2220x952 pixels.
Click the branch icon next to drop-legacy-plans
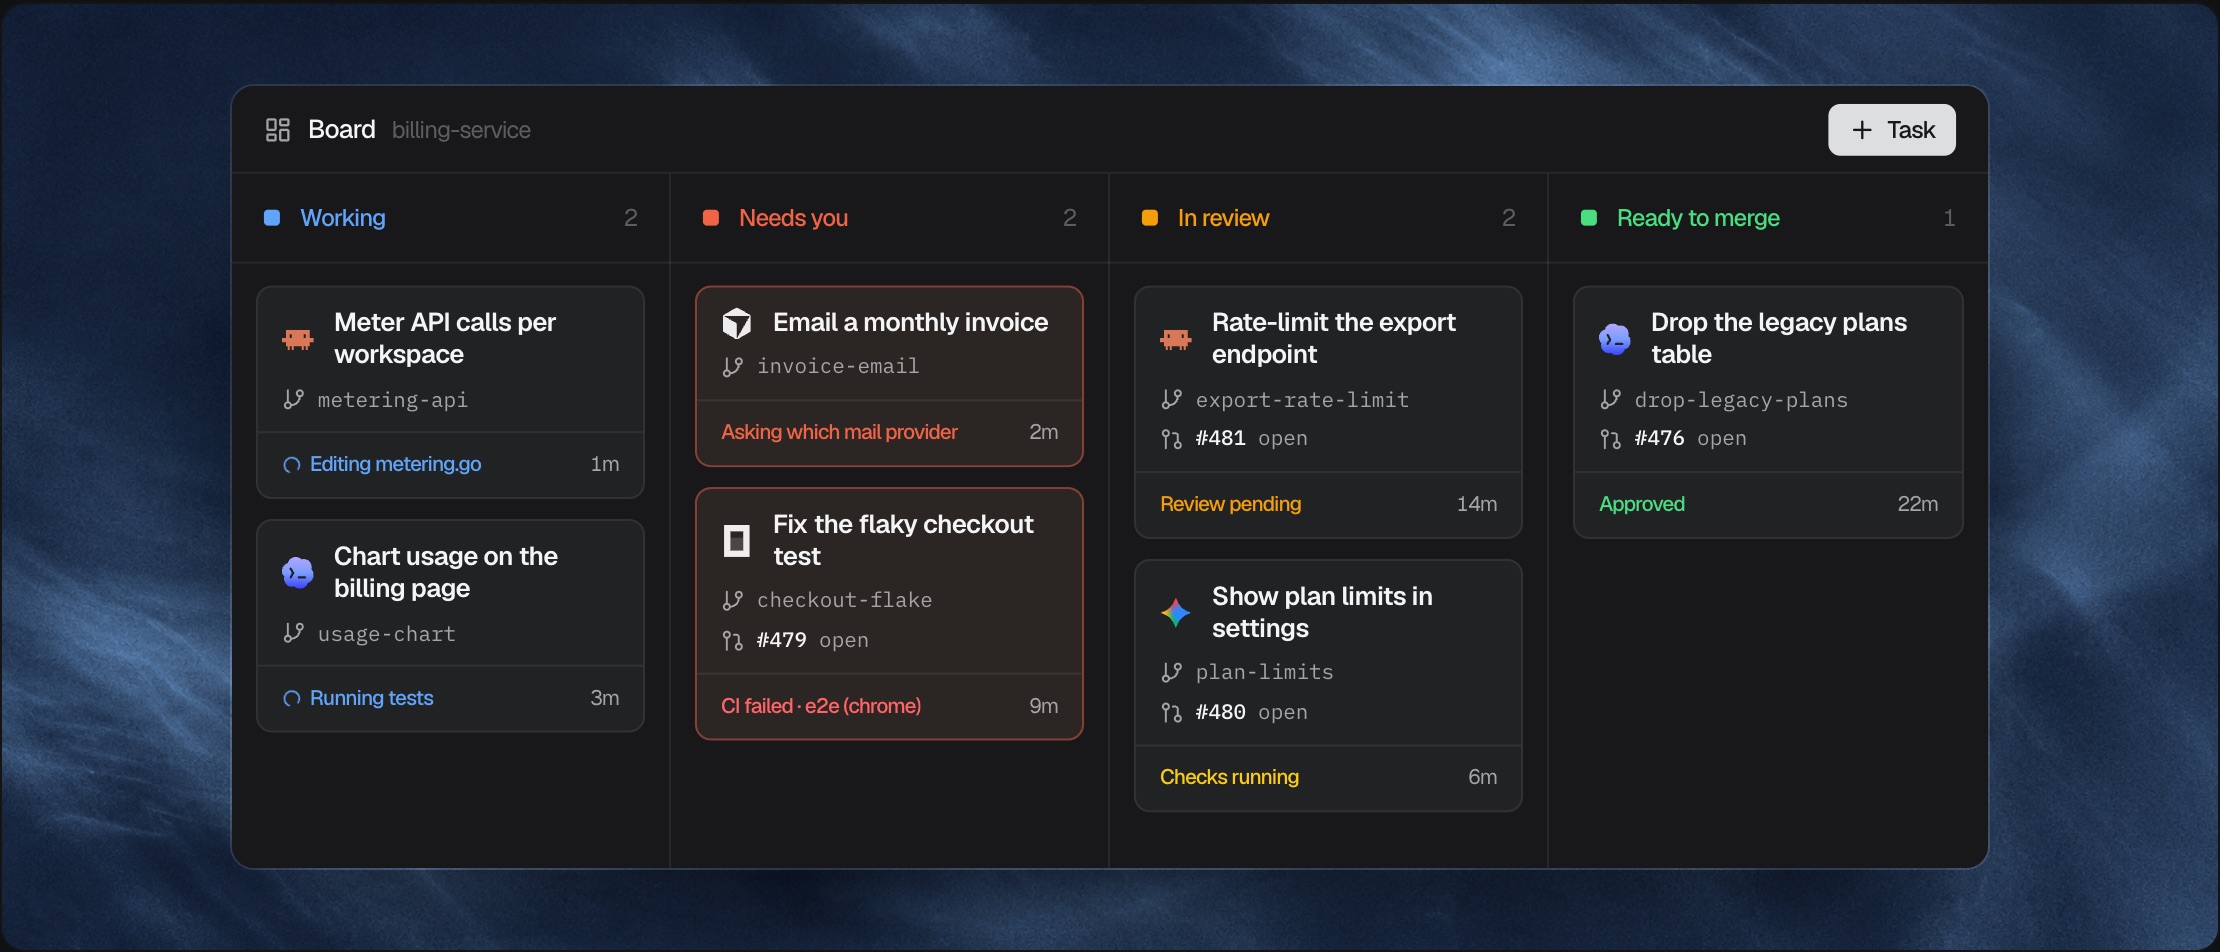(1610, 400)
